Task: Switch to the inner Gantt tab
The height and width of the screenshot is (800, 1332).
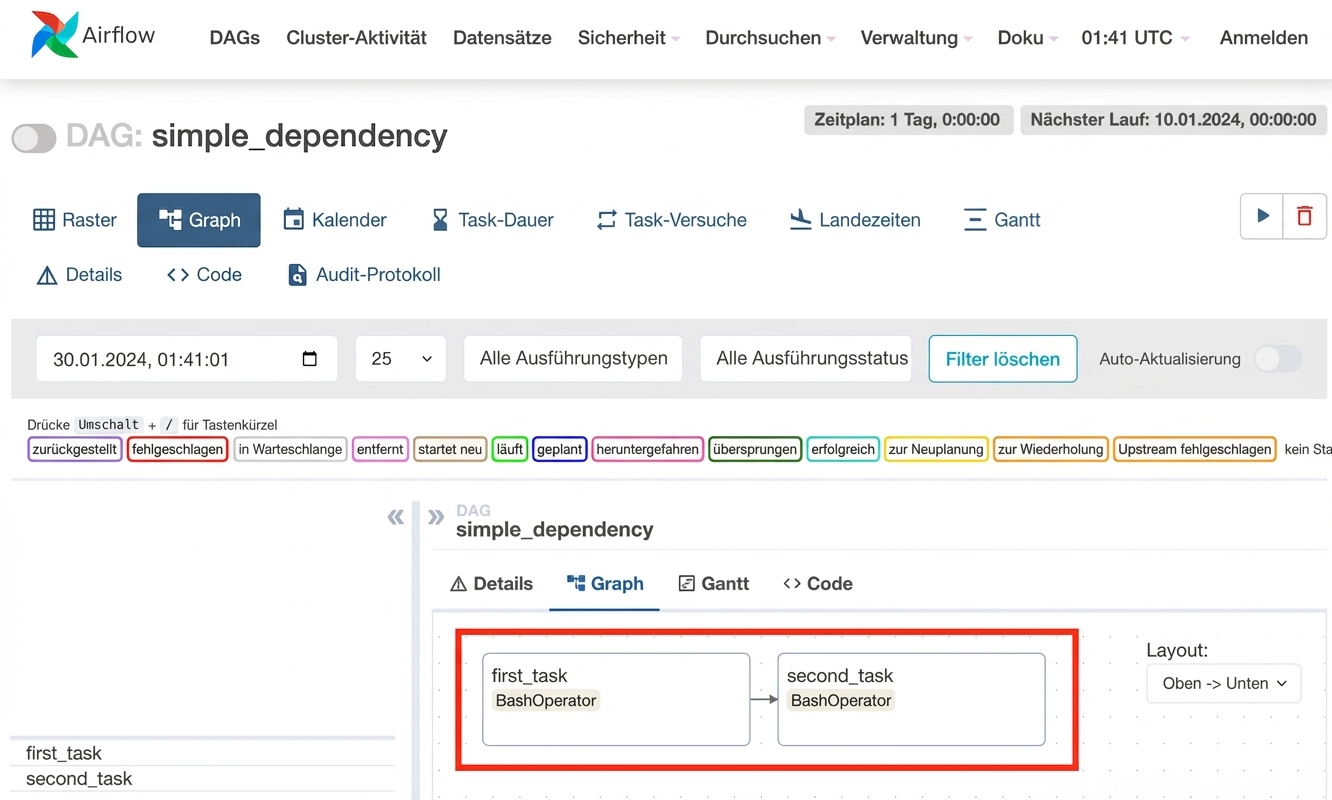Action: 714,584
